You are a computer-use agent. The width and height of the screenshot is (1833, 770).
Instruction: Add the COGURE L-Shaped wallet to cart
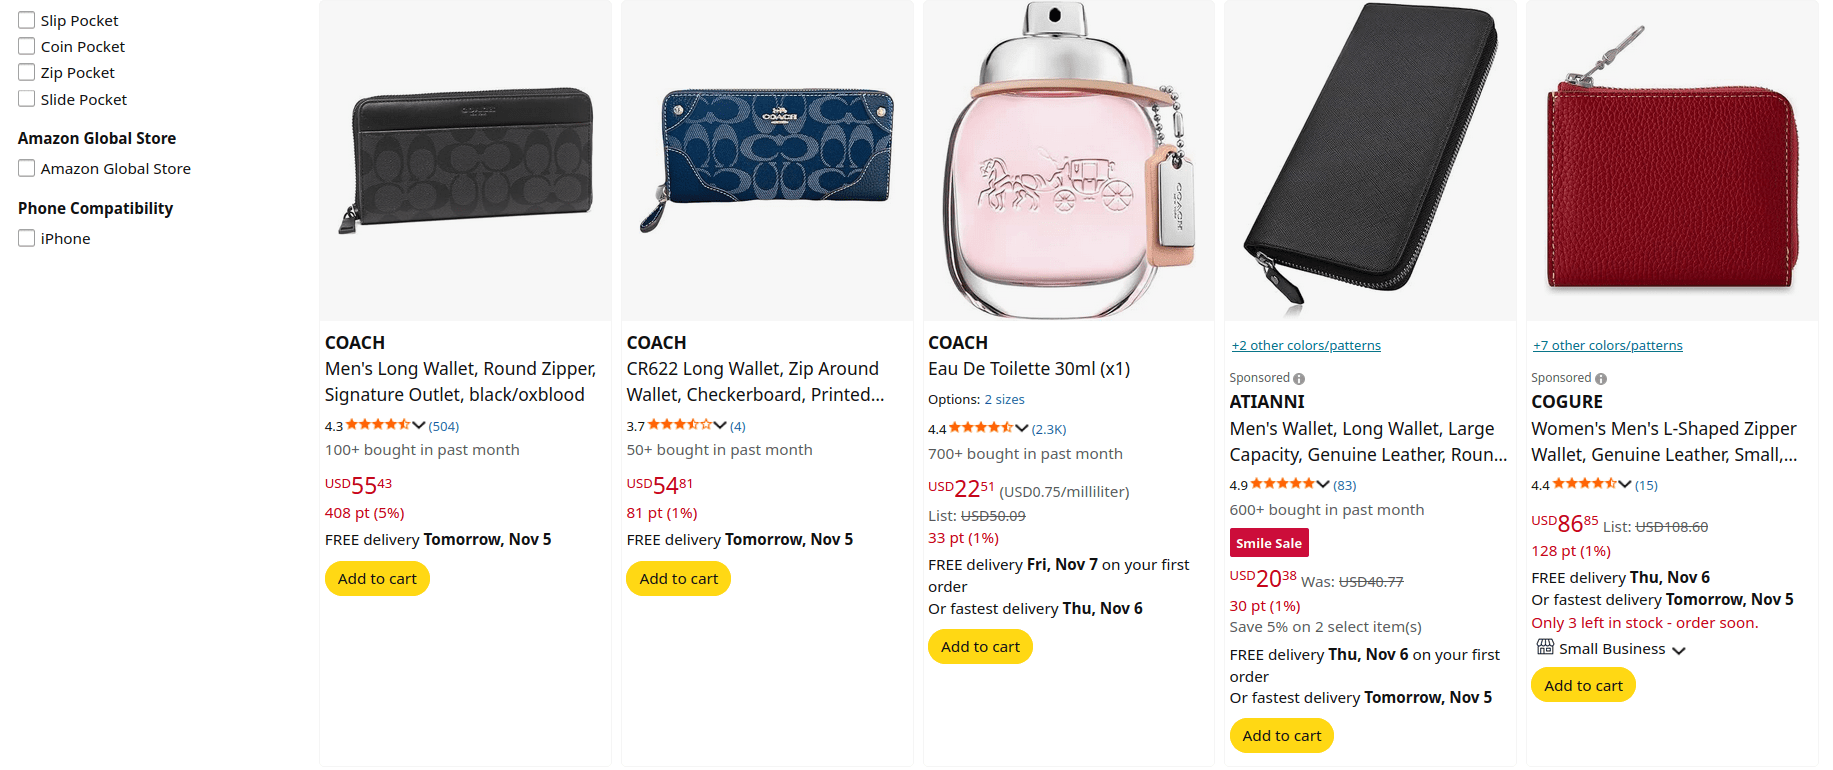click(1583, 686)
